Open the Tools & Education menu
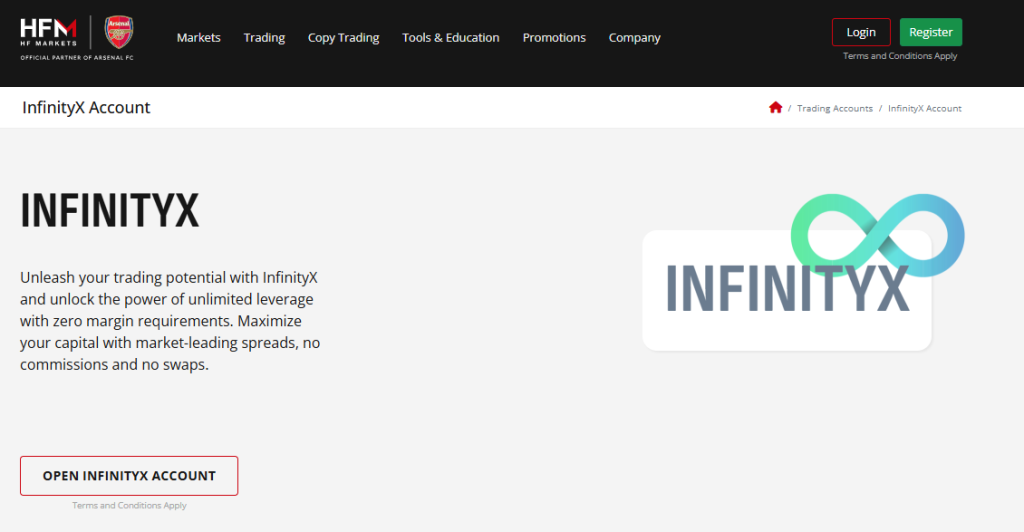Screen dimensions: 1024x532 tap(451, 38)
